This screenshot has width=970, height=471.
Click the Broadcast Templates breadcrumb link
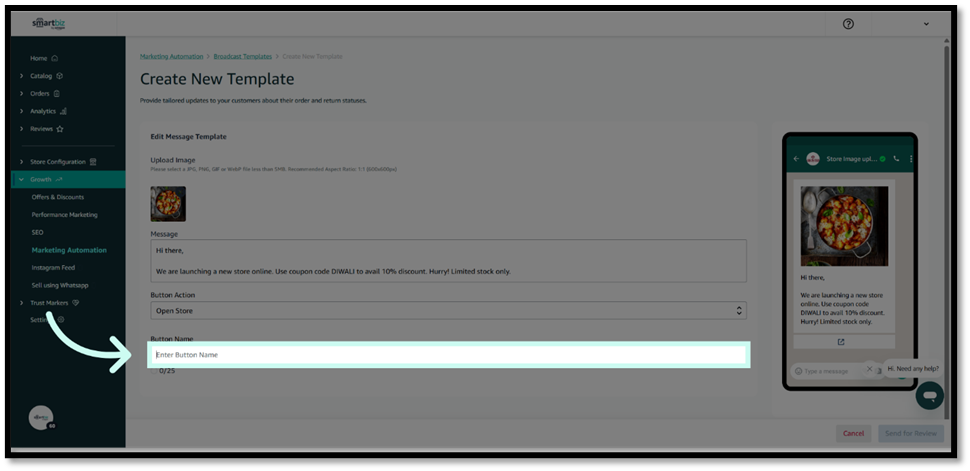click(x=242, y=57)
